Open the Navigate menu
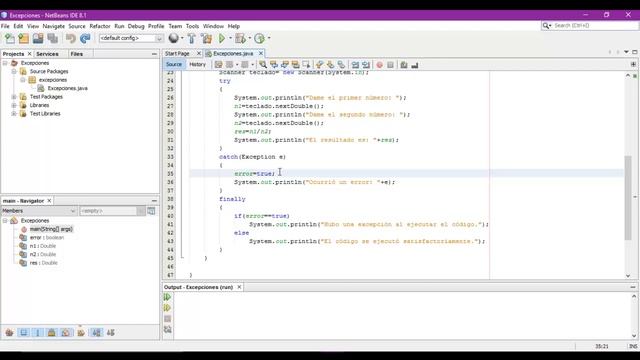This screenshot has width=640, height=360. tap(53, 26)
